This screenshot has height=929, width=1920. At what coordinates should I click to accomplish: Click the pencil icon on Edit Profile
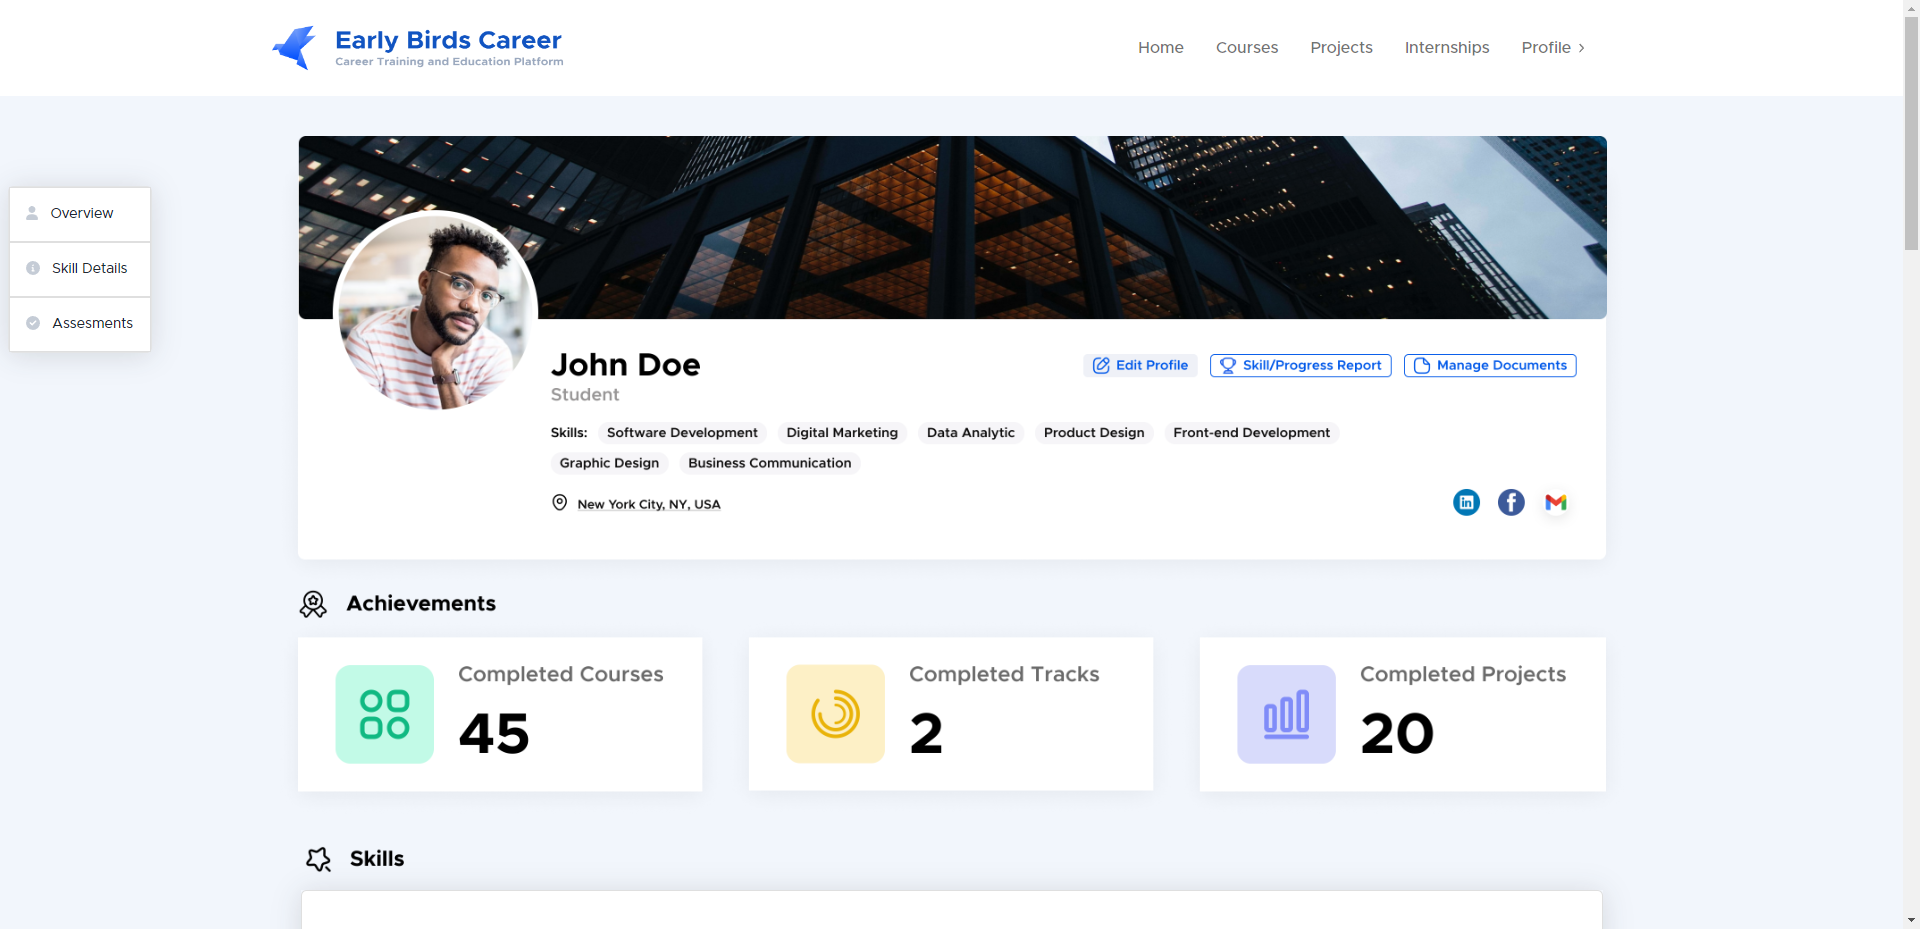point(1101,366)
